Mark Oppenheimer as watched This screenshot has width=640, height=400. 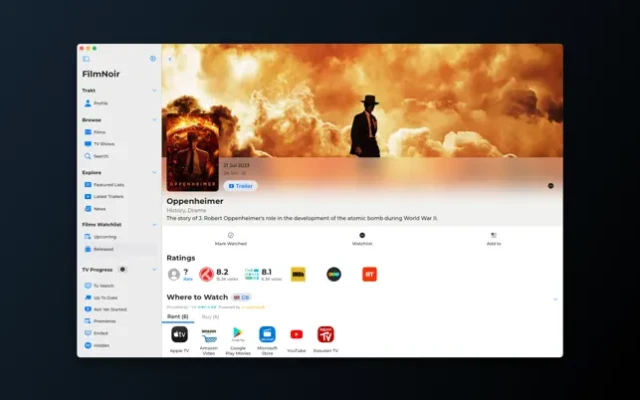click(x=231, y=239)
